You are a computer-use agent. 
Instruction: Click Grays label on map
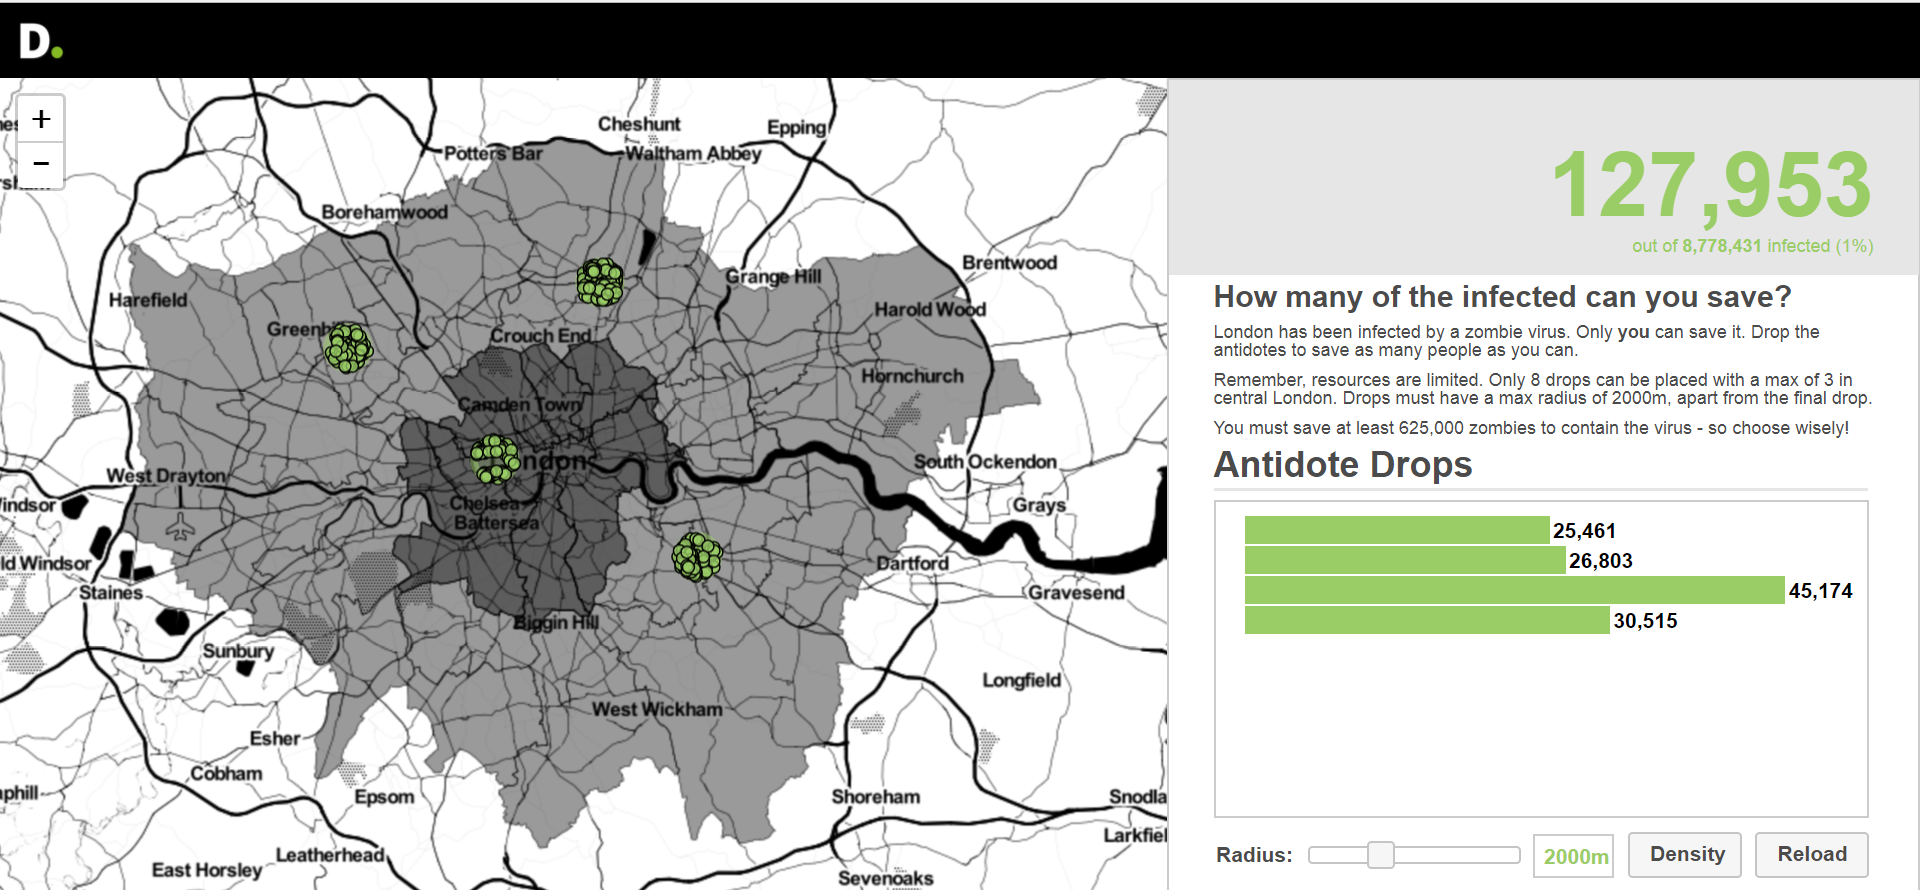coord(1039,505)
